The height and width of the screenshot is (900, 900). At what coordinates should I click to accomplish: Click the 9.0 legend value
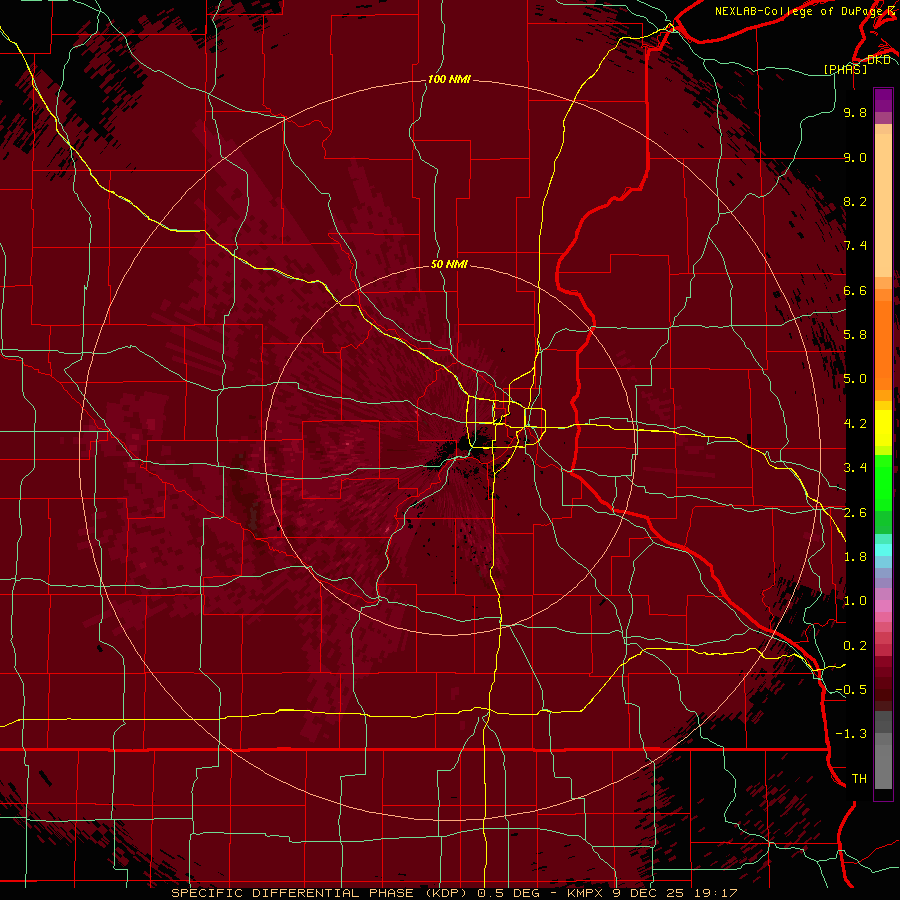[x=855, y=157]
